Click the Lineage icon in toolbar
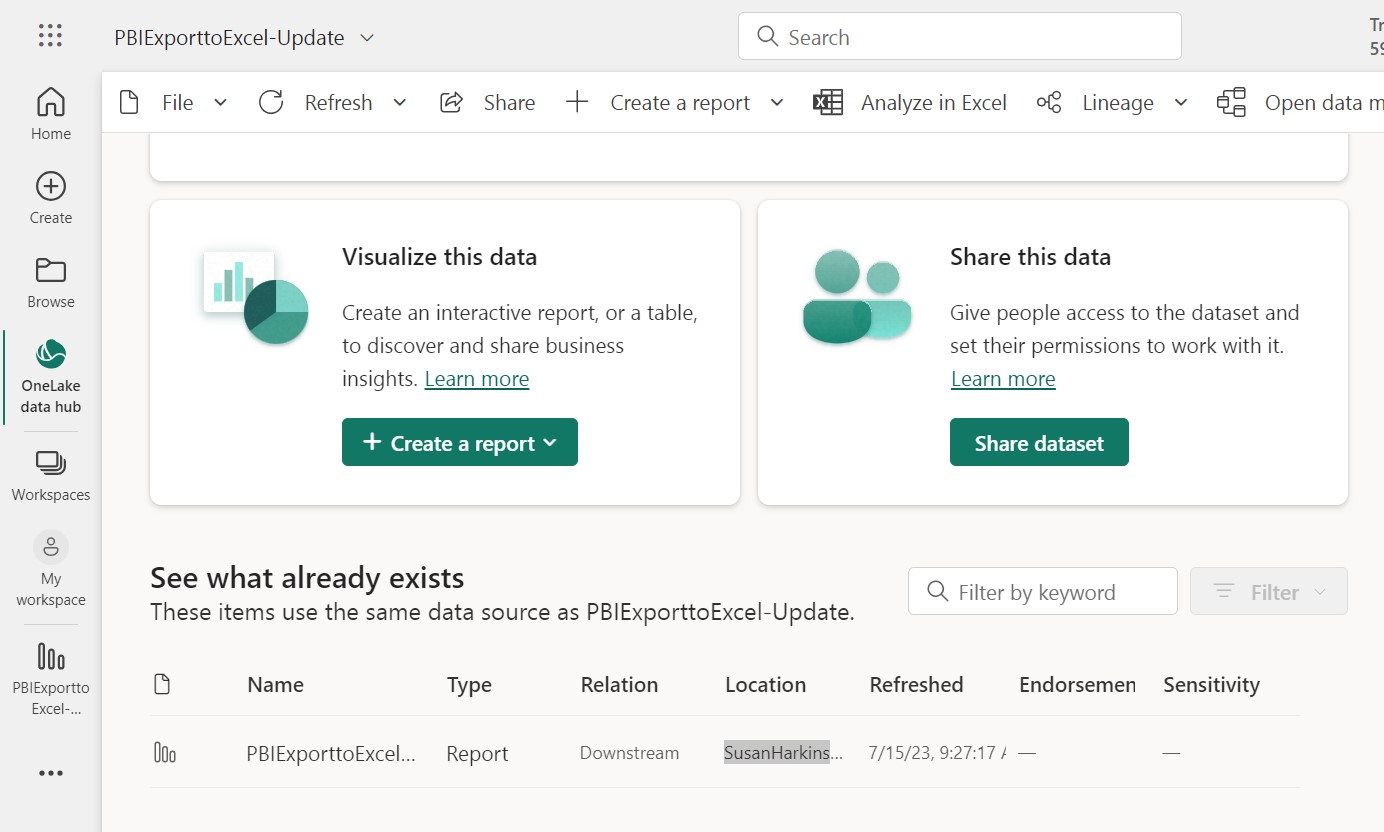The width and height of the screenshot is (1384, 832). [1048, 102]
